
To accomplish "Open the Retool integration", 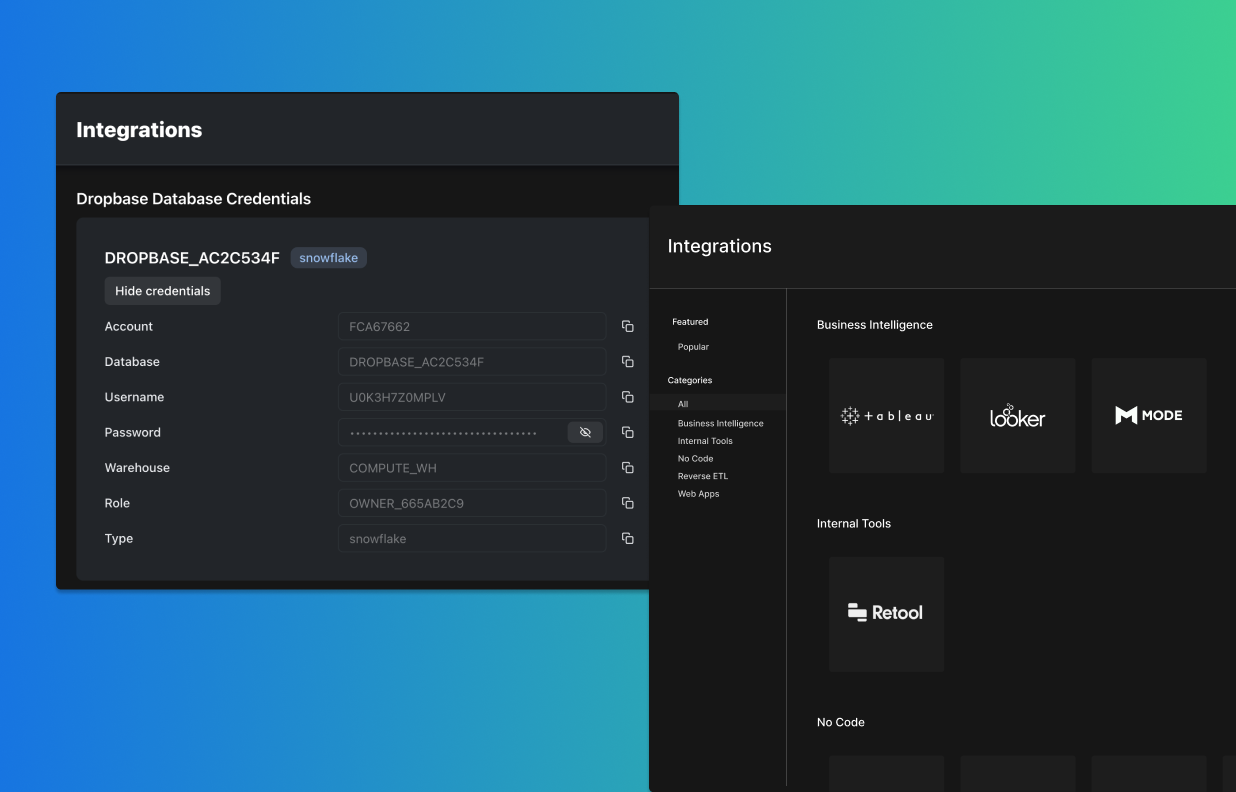I will [x=886, y=613].
